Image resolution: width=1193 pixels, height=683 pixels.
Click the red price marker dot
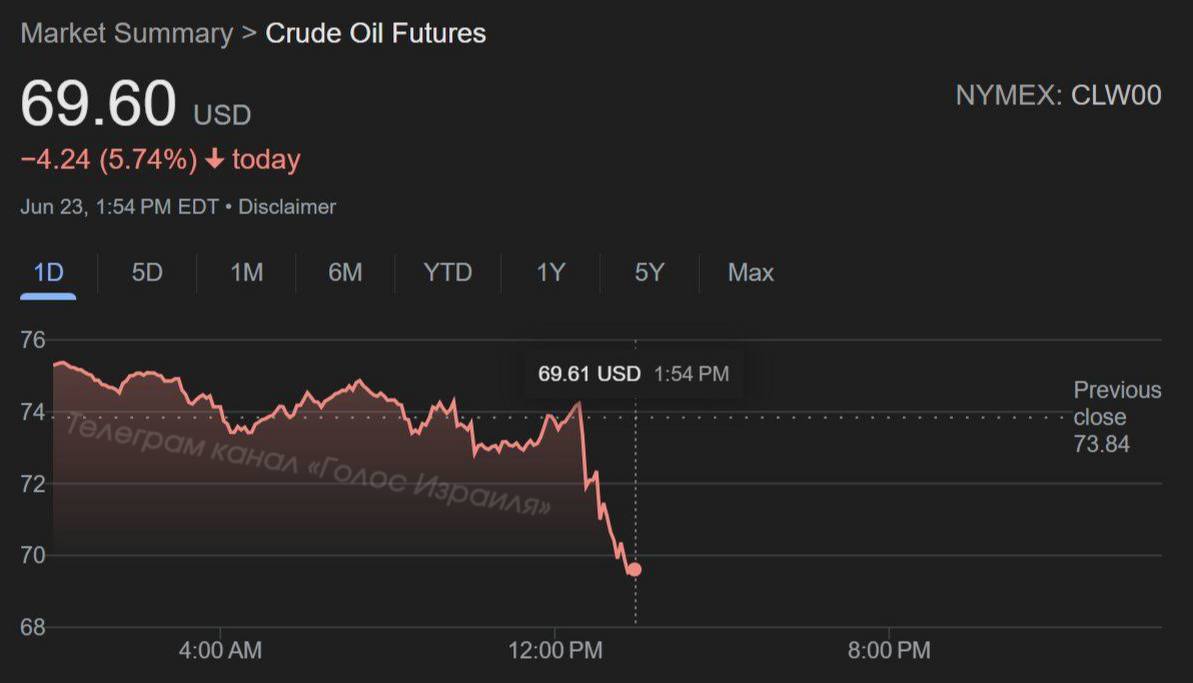(x=634, y=570)
